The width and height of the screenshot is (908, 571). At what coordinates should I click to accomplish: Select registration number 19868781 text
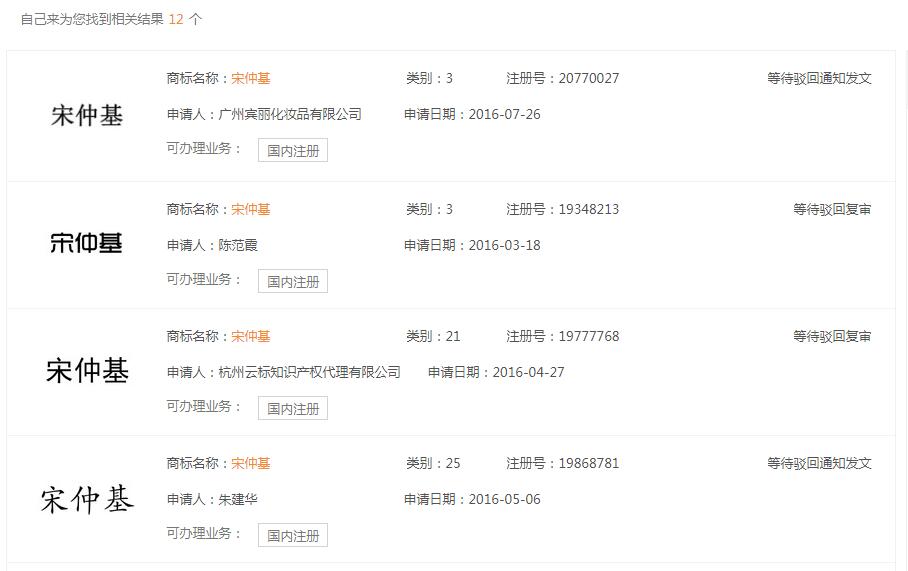(x=589, y=463)
